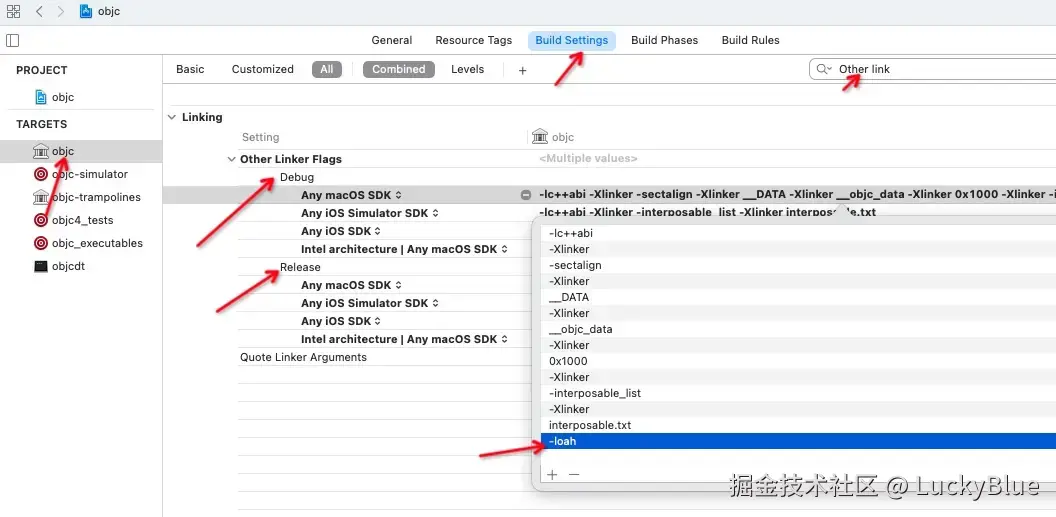Open the related items grid icon
This screenshot has height=517, width=1056.
13,11
